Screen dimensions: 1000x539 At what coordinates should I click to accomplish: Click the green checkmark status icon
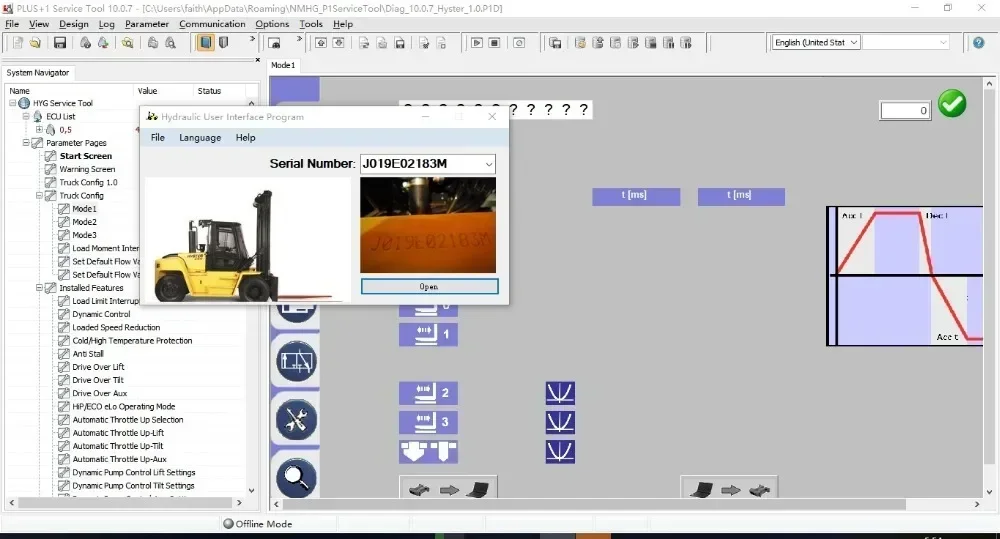(952, 104)
